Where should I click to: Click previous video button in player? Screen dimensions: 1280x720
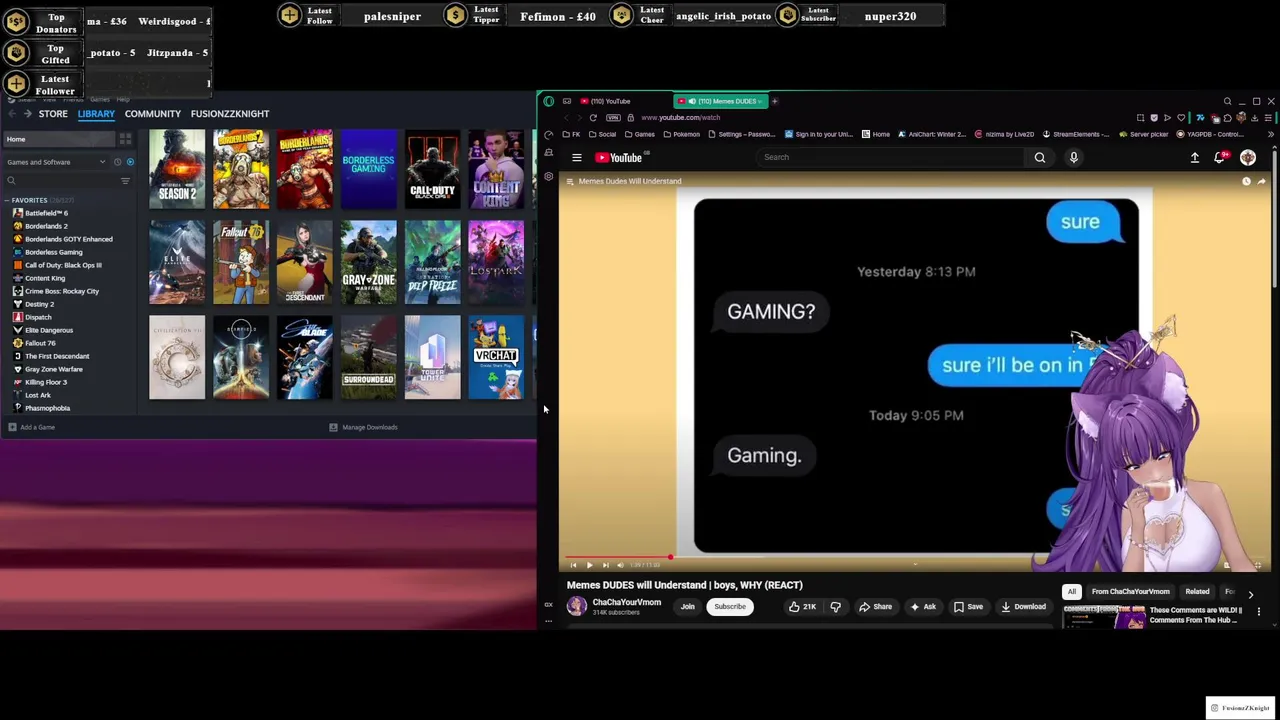click(573, 565)
